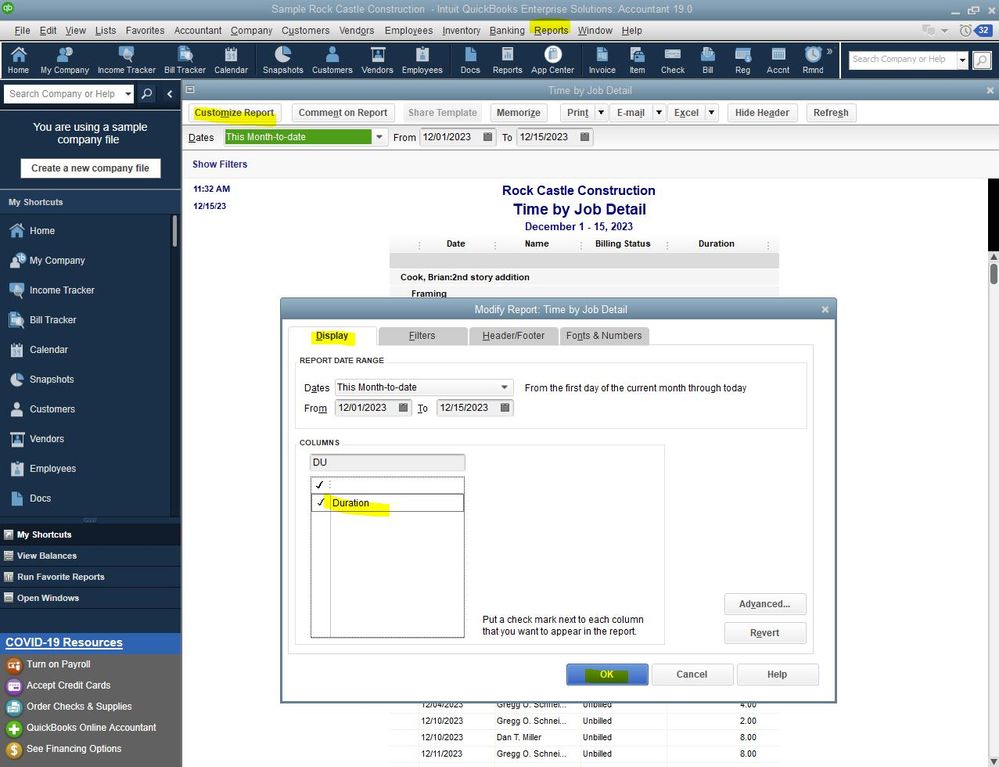Expand top-right search field dropdown
Image resolution: width=999 pixels, height=767 pixels.
(x=963, y=60)
